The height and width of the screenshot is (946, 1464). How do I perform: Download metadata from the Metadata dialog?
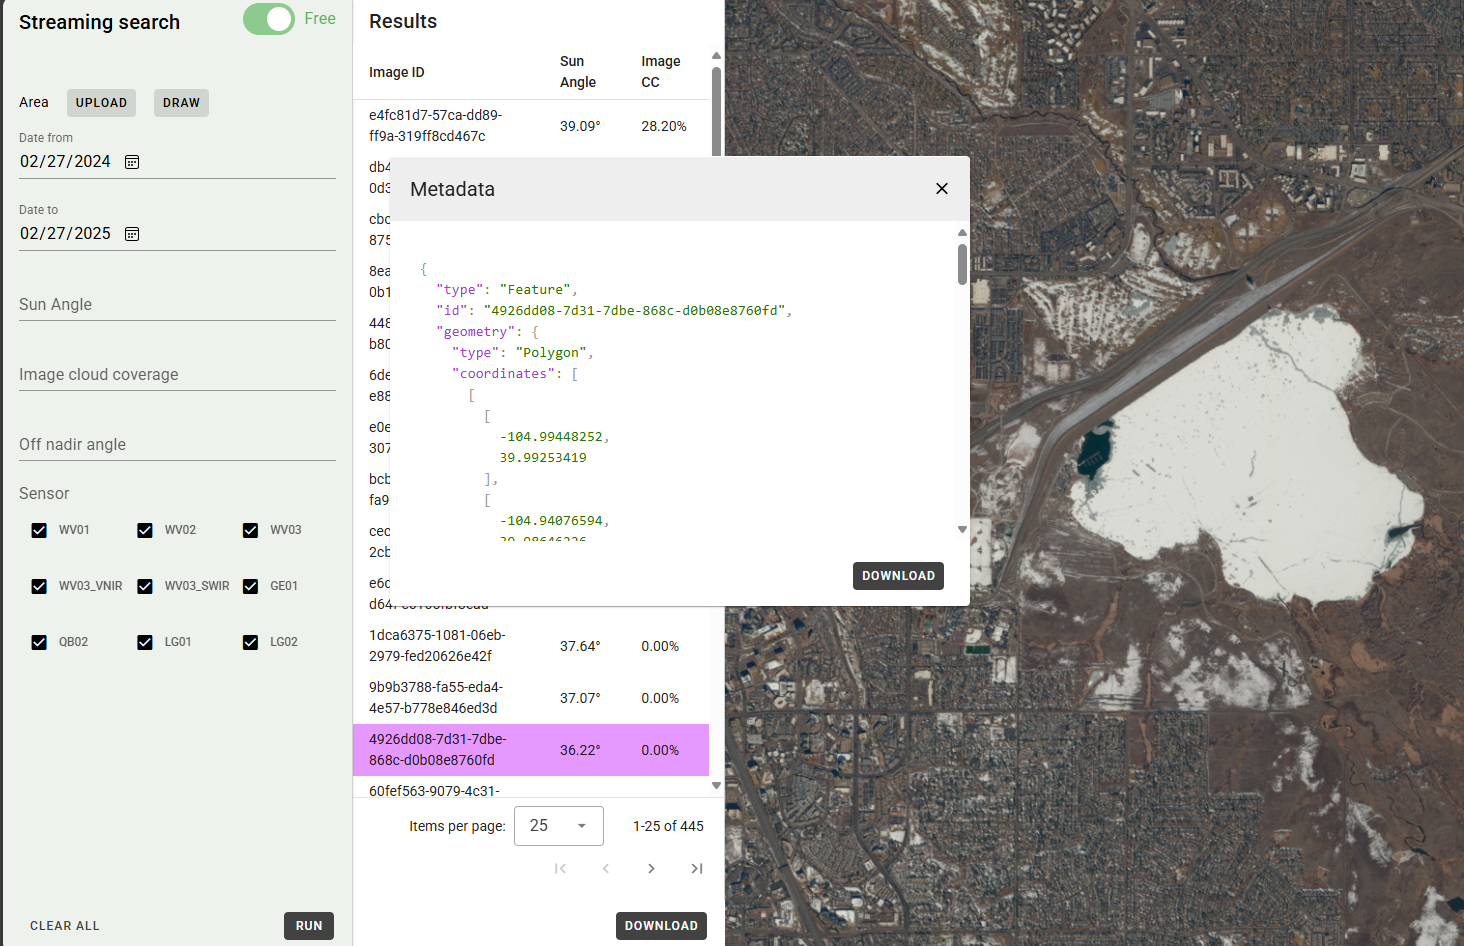point(898,576)
